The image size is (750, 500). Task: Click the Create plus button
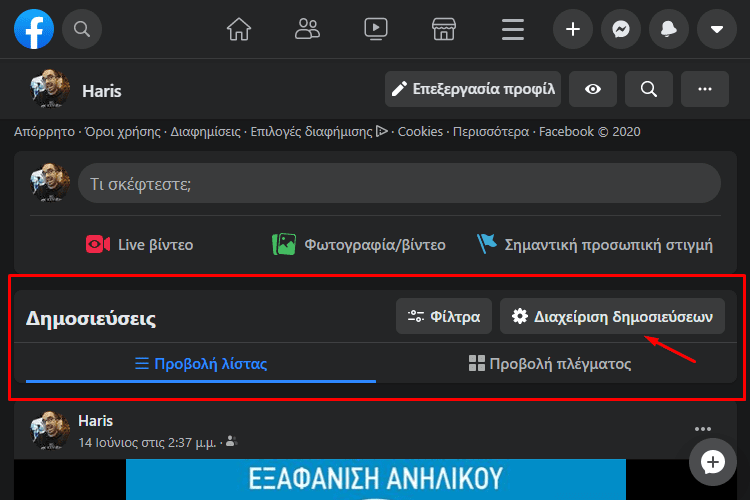[x=573, y=29]
